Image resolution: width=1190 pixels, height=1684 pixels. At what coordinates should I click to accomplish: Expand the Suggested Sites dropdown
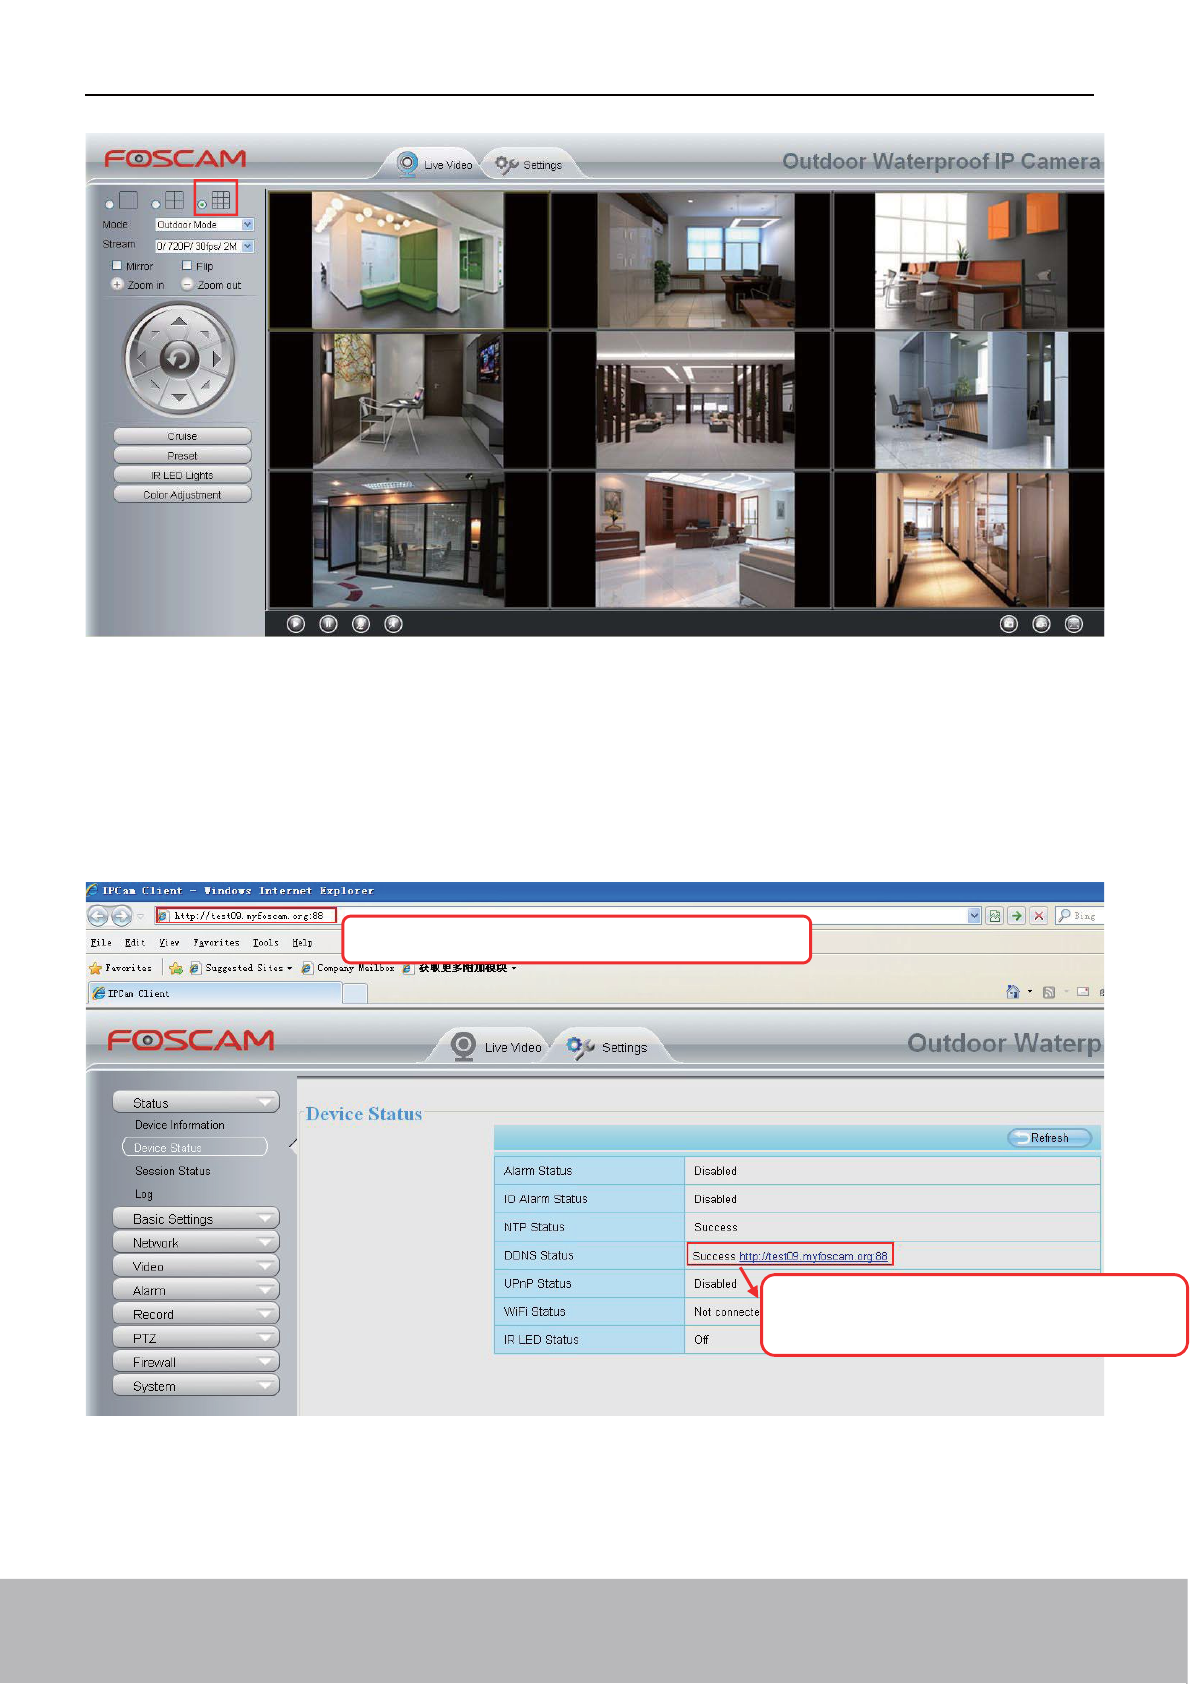coord(289,968)
